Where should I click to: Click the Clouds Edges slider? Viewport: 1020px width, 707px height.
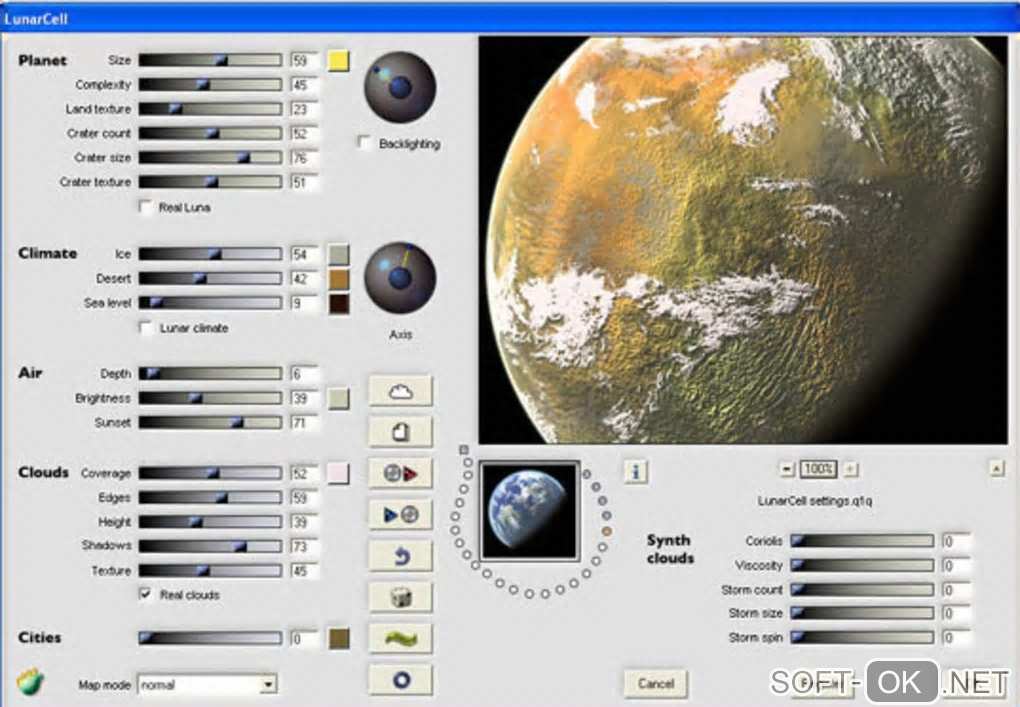click(x=210, y=498)
